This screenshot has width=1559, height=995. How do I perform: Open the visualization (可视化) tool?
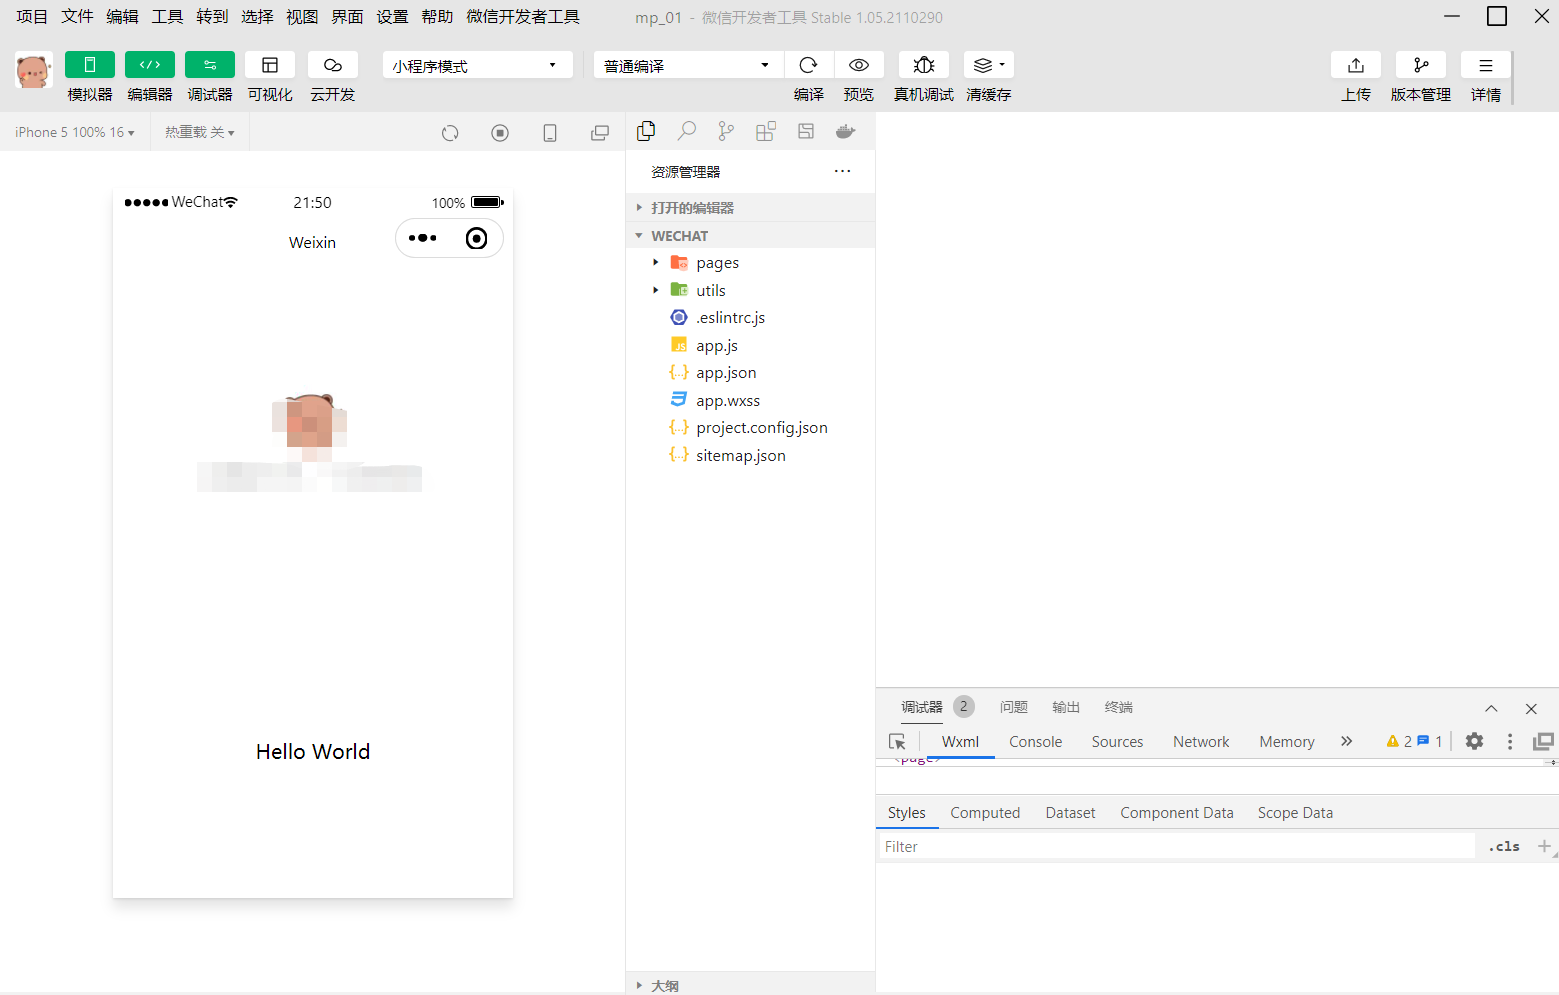point(270,65)
